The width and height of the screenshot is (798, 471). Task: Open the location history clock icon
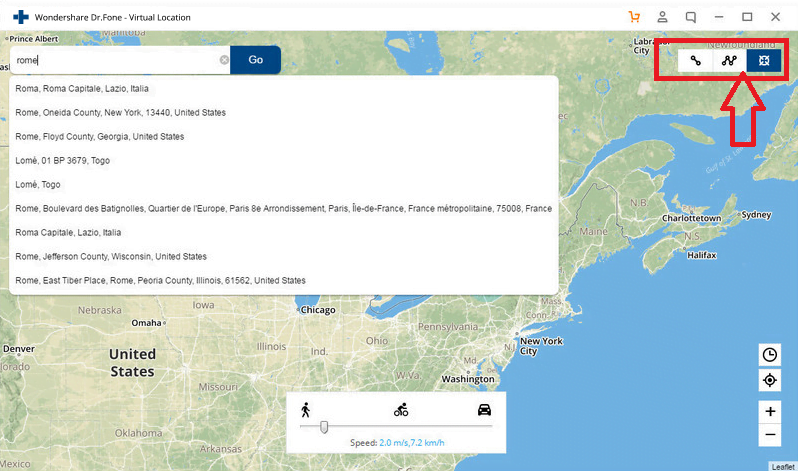click(769, 354)
